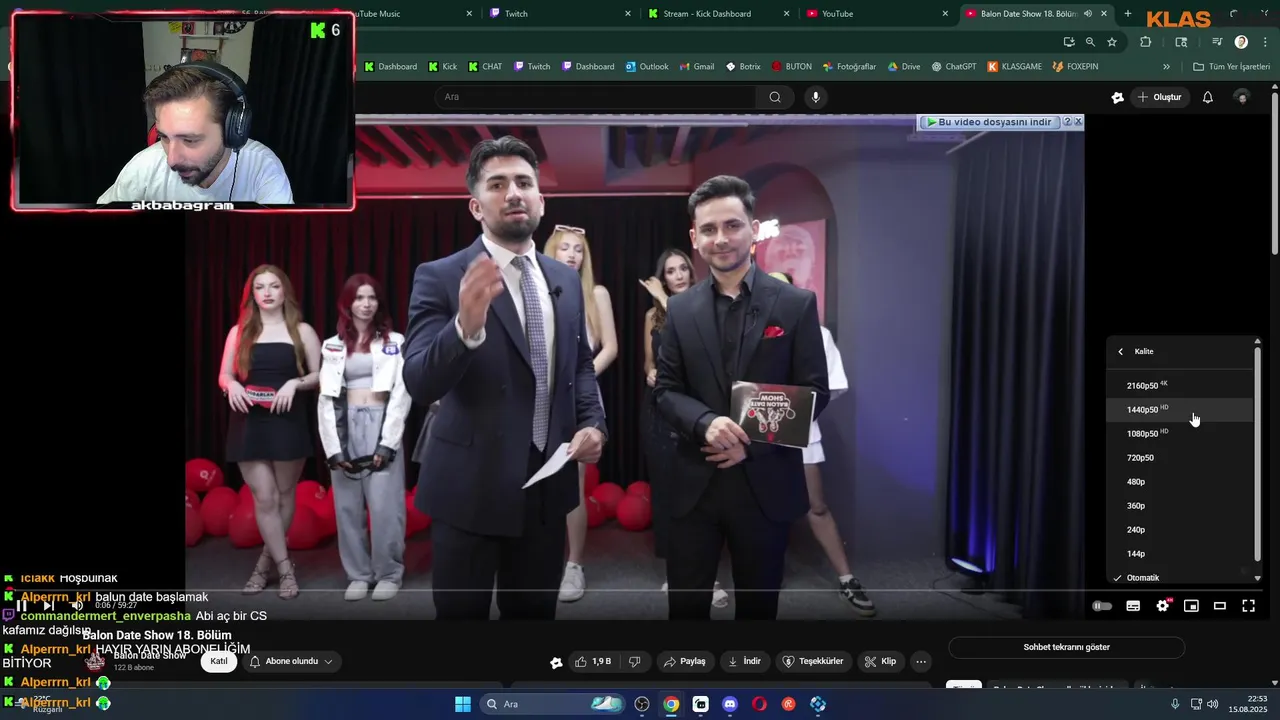Viewport: 1280px width, 720px height.
Task: Select 2160p50 4K quality
Action: [x=1179, y=385]
